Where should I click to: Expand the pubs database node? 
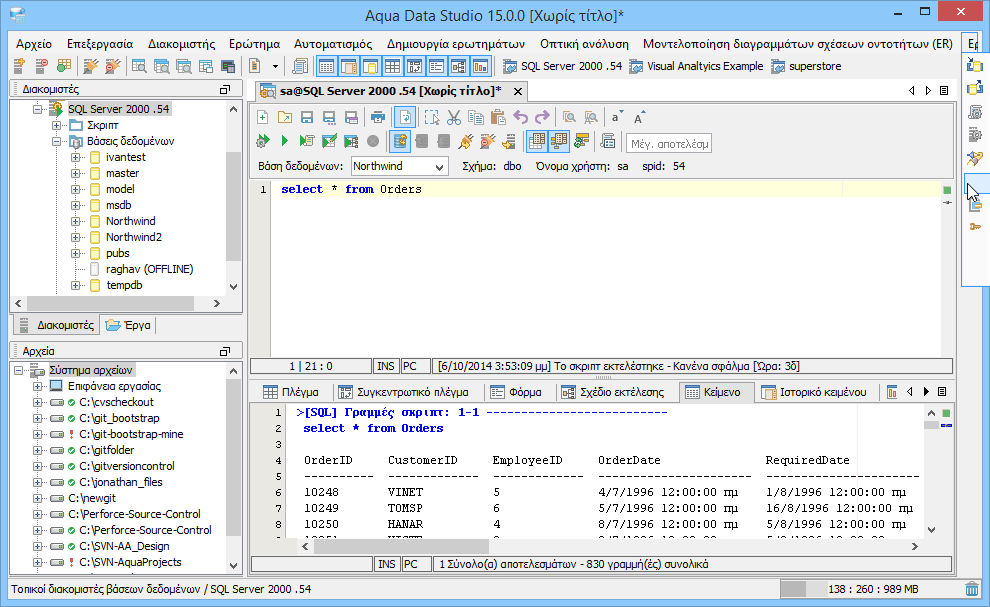(x=76, y=253)
